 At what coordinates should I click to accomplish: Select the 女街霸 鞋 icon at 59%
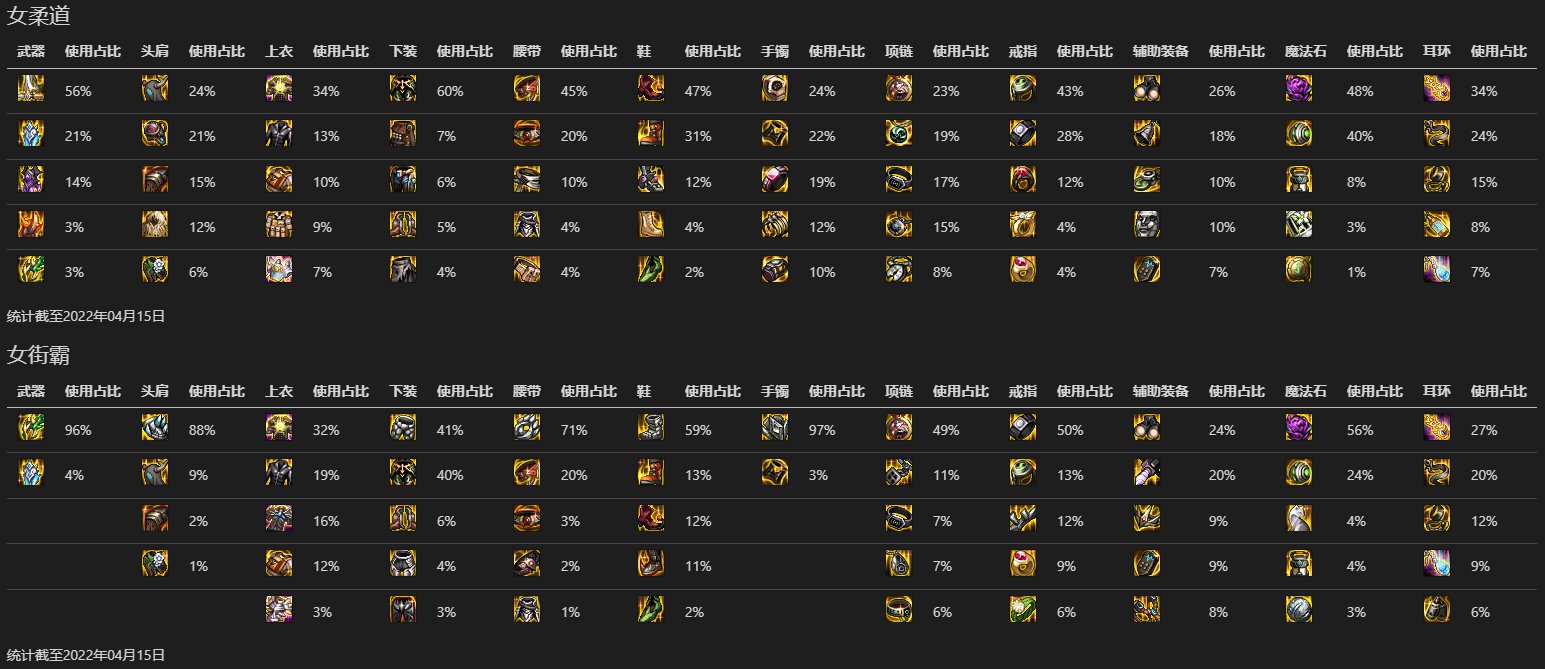651,428
